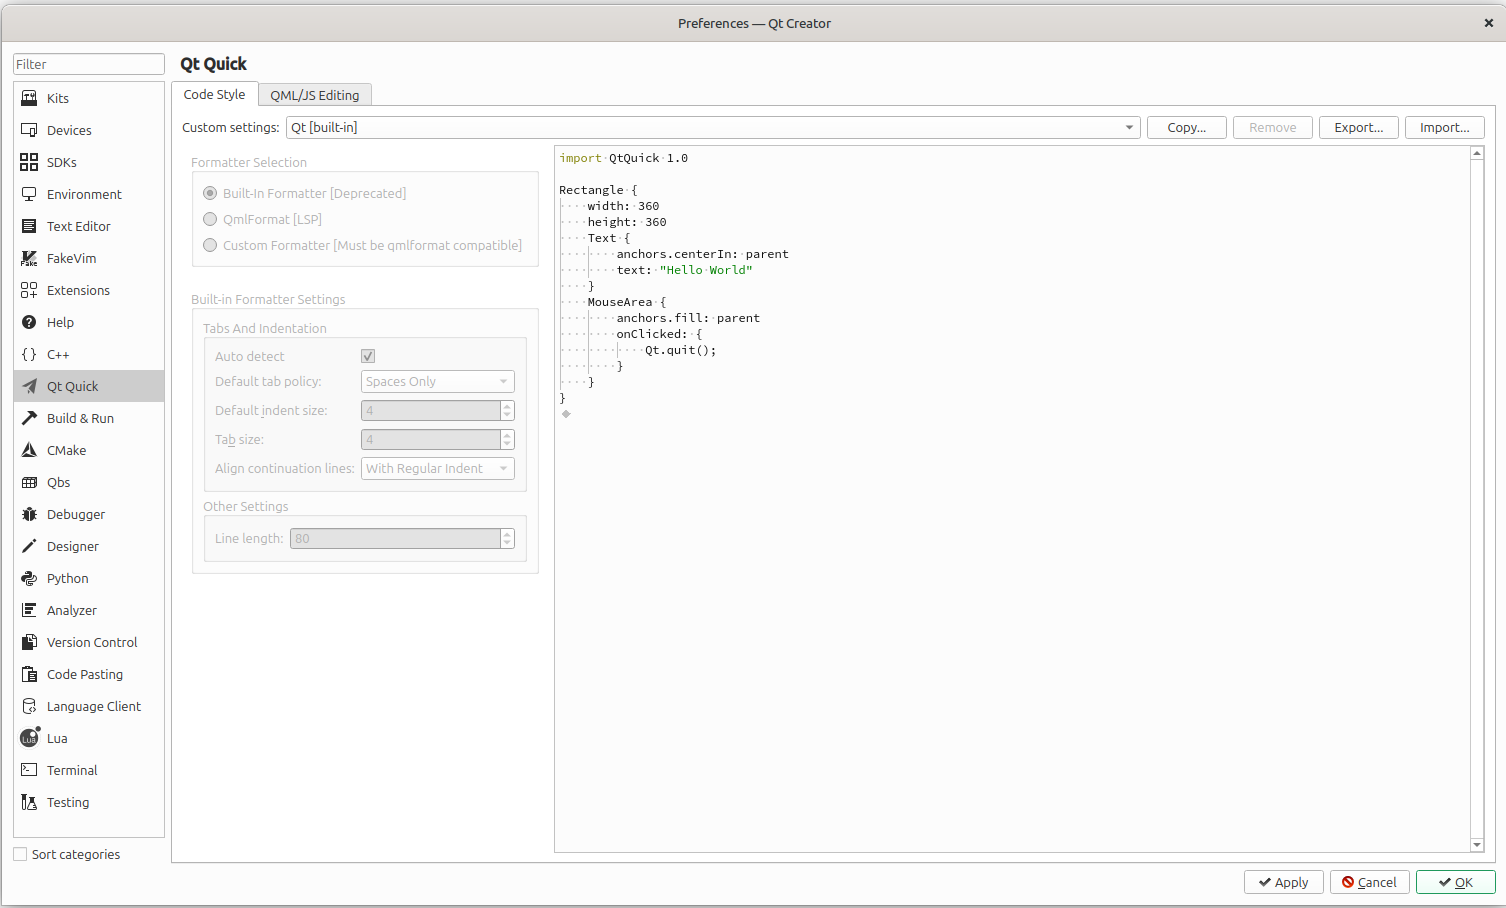The image size is (1506, 908).
Task: Select the Language Client icon
Action: coord(29,706)
